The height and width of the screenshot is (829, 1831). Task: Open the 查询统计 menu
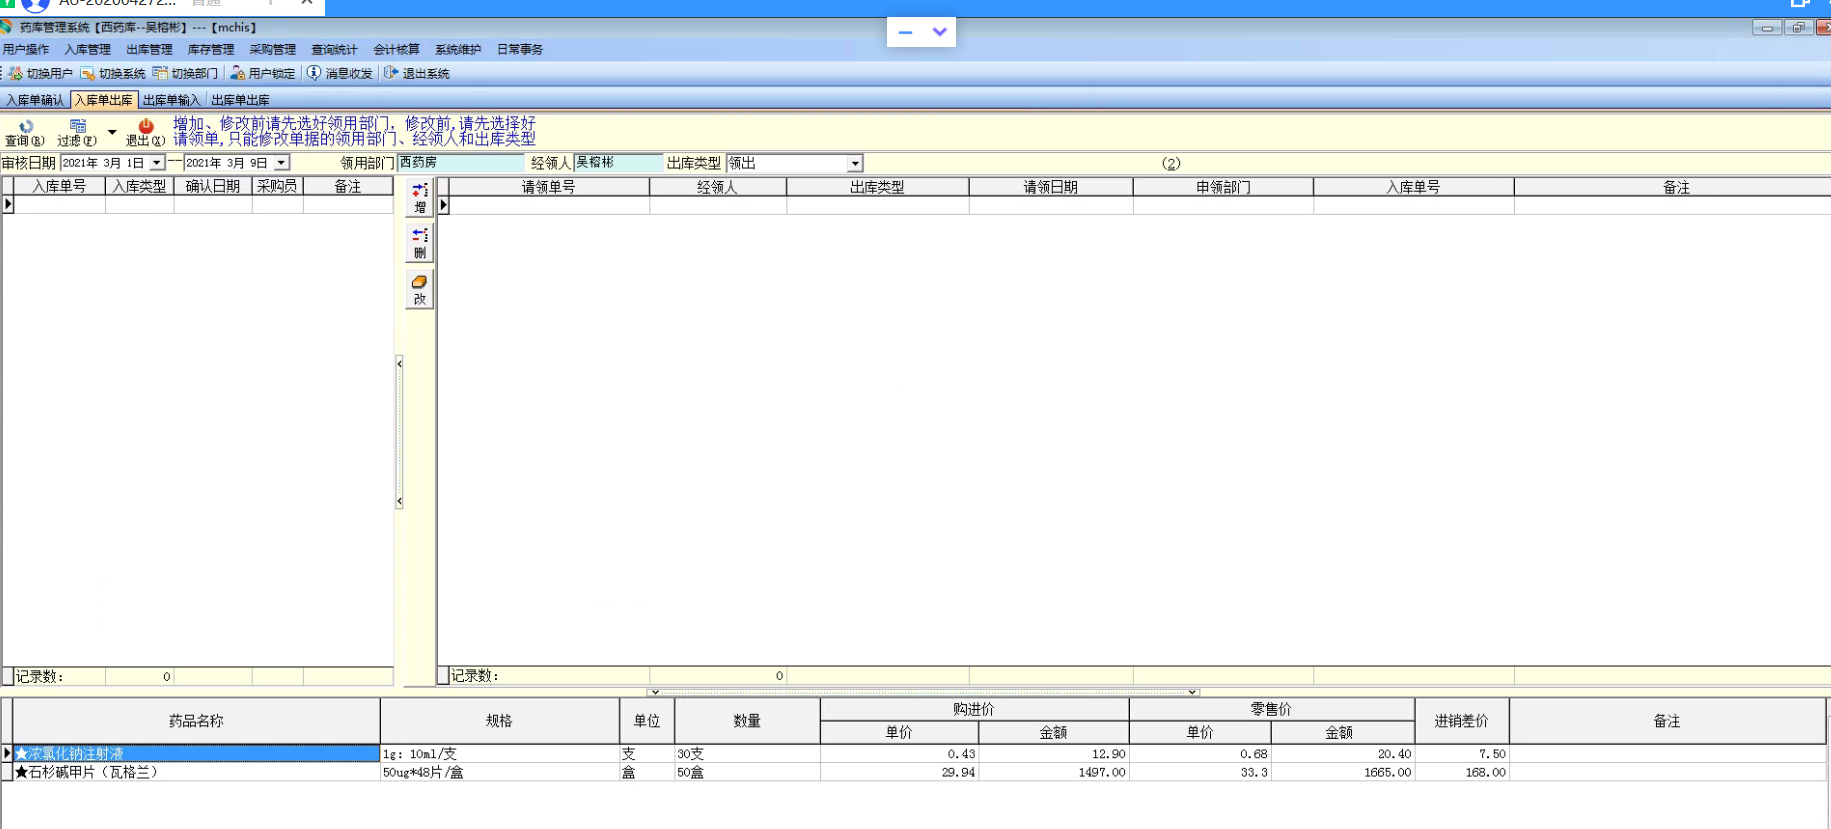(x=335, y=49)
